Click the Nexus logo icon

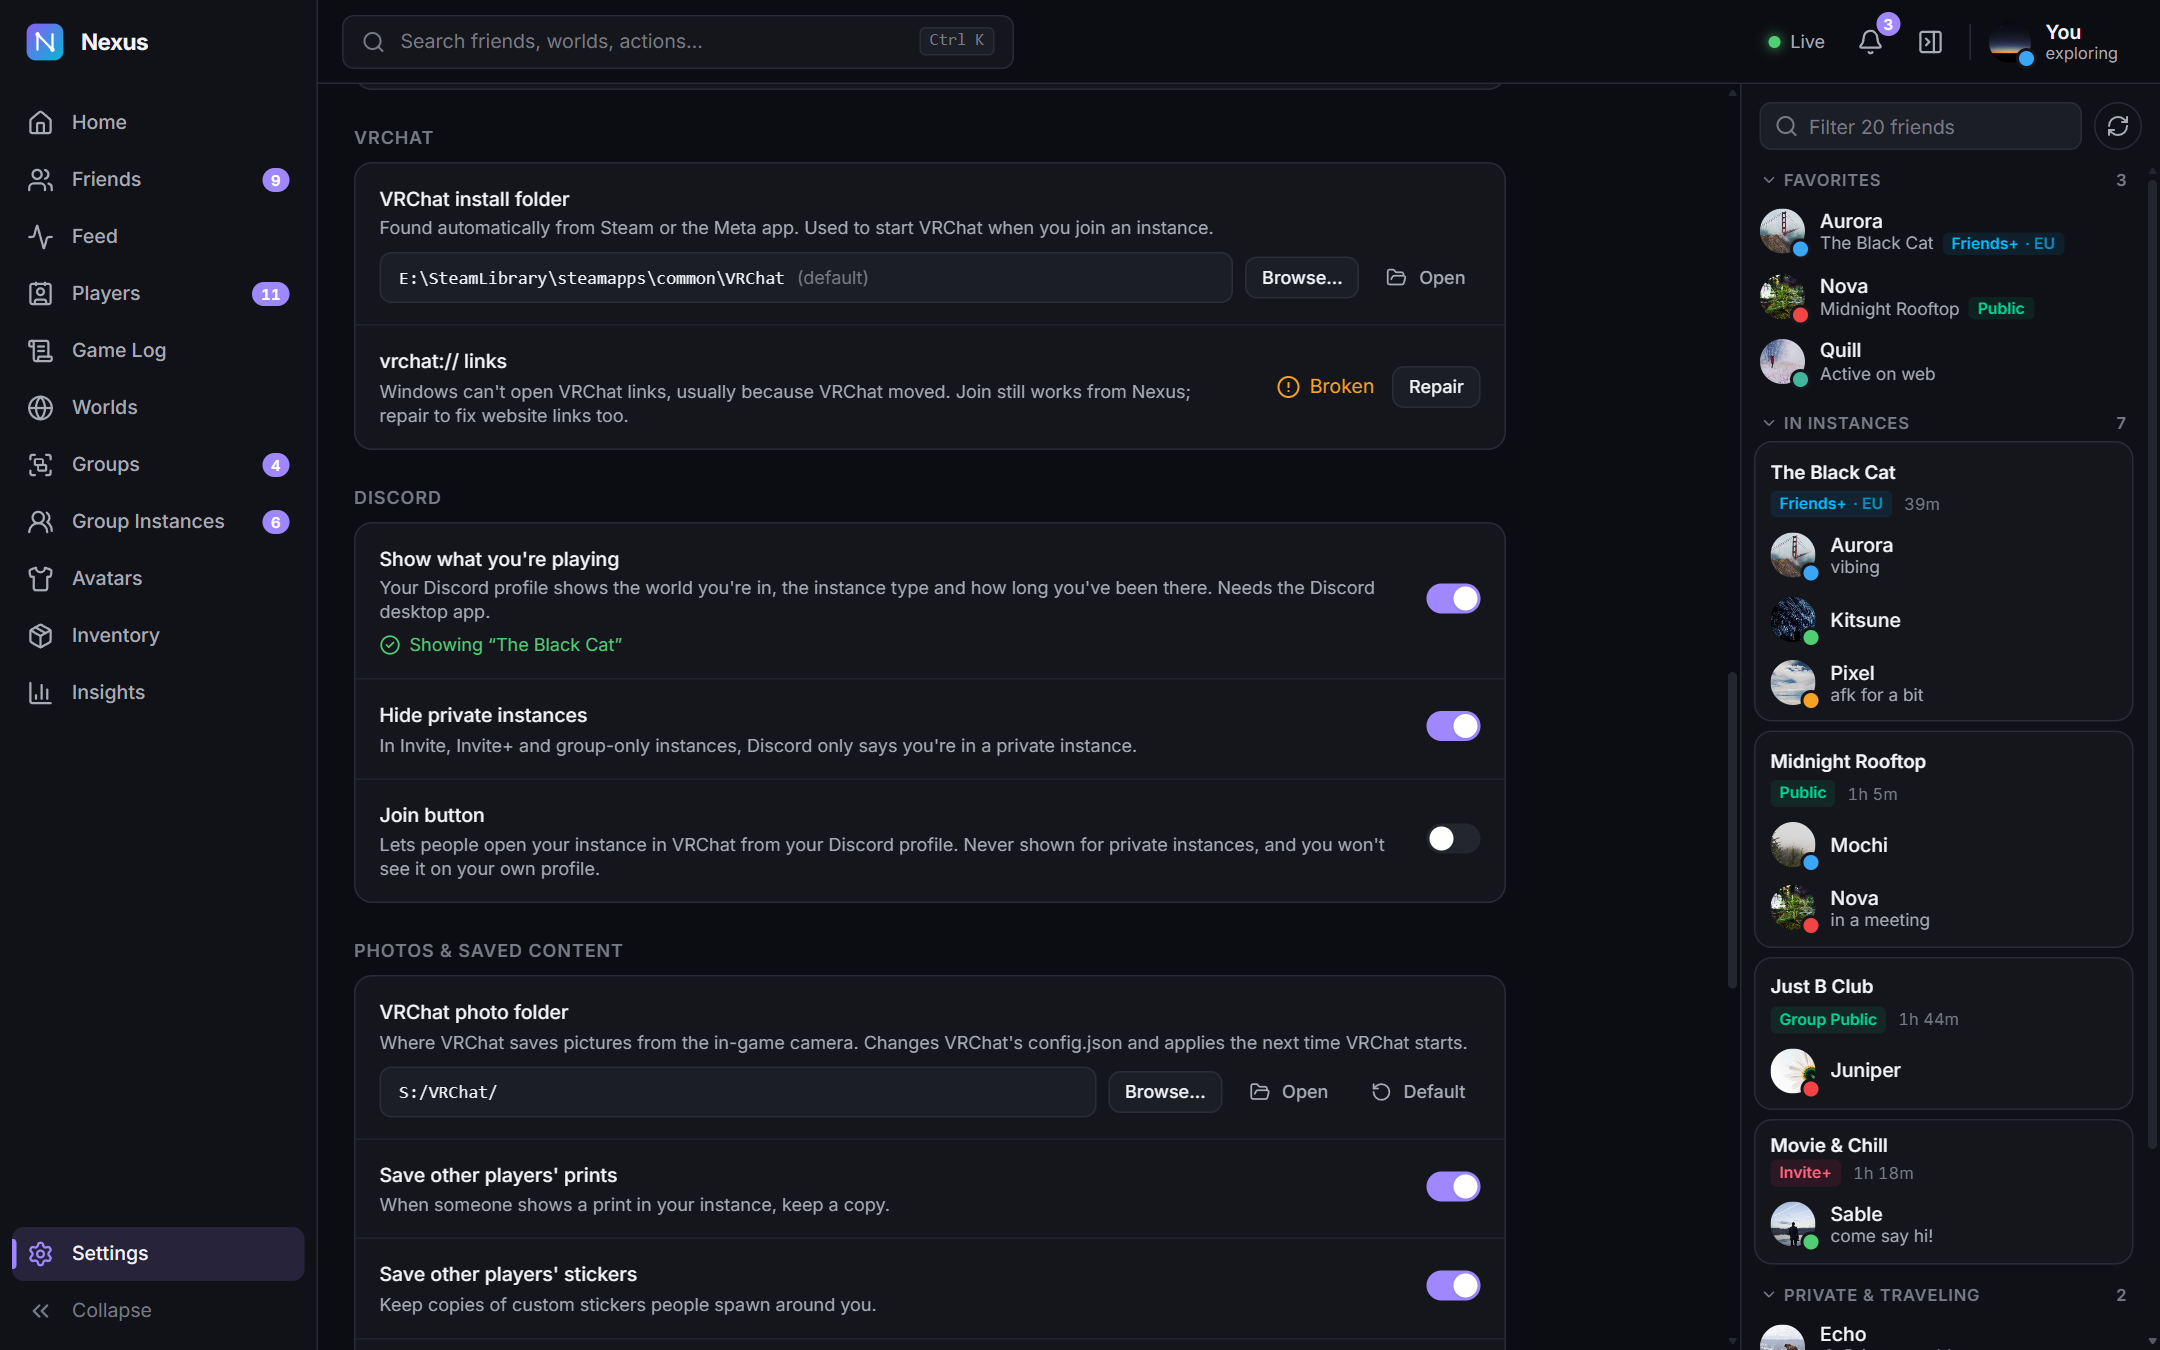[44, 42]
